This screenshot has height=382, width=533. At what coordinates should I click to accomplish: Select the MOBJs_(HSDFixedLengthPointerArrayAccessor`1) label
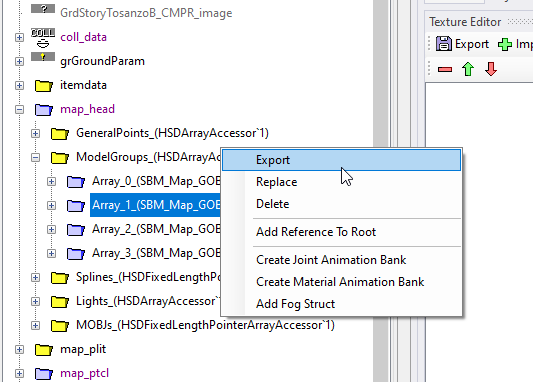205,325
